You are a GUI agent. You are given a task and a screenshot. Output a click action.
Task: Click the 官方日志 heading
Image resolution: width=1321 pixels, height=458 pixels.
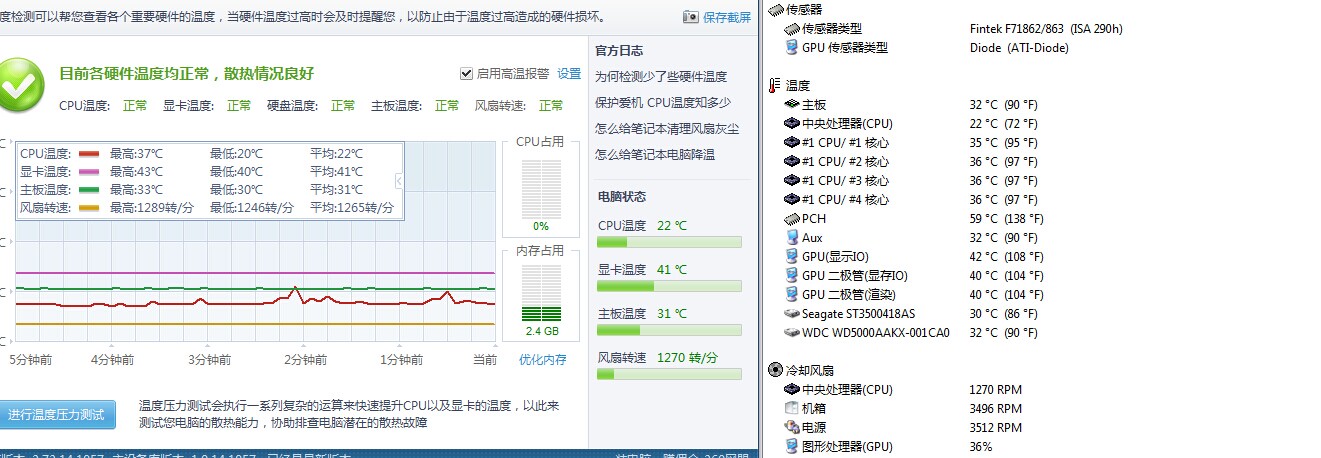pos(619,51)
